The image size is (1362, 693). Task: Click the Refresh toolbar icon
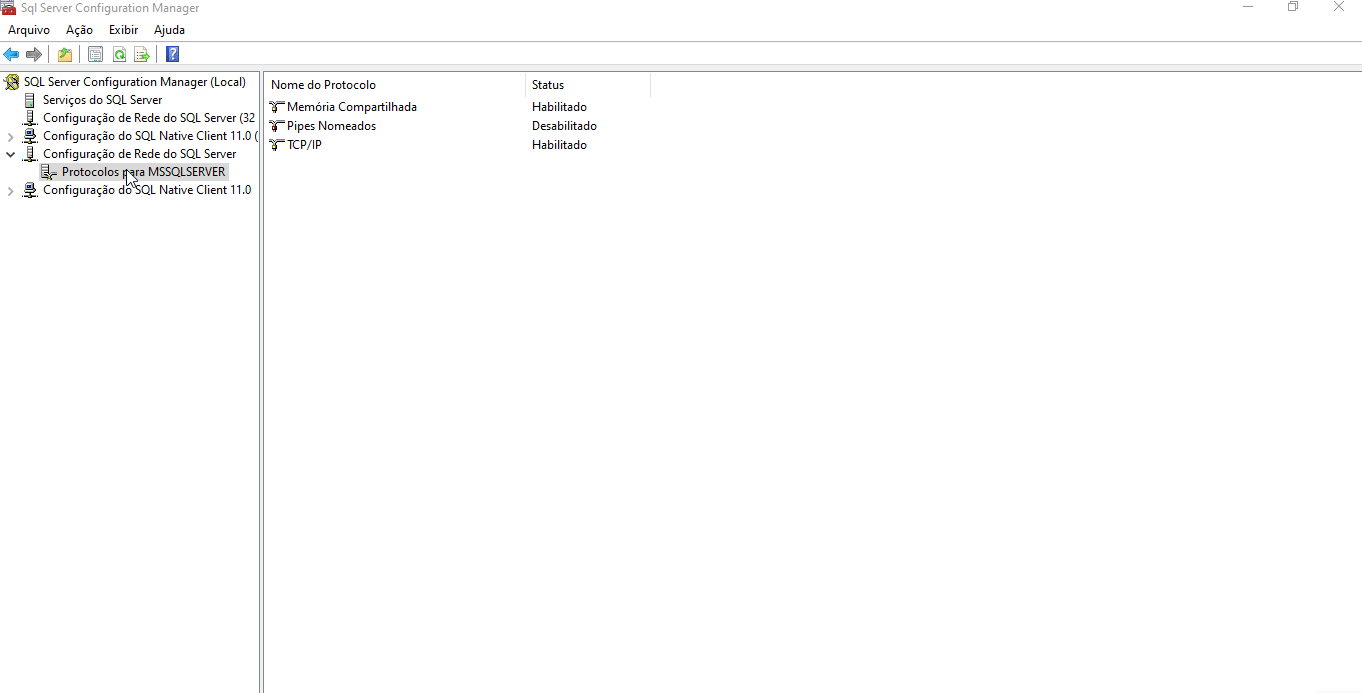119,54
